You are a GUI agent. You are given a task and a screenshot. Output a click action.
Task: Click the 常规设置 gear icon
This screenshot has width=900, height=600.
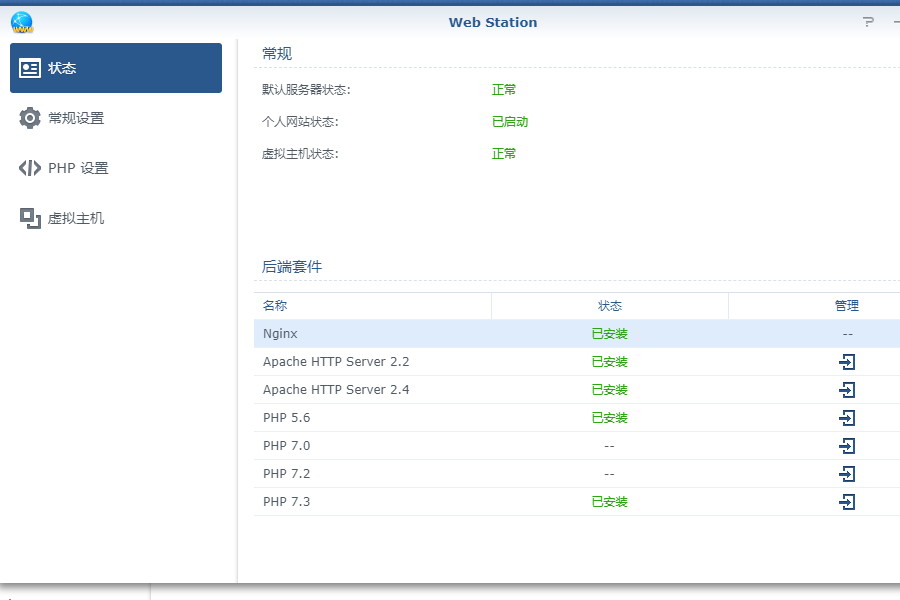pos(30,117)
